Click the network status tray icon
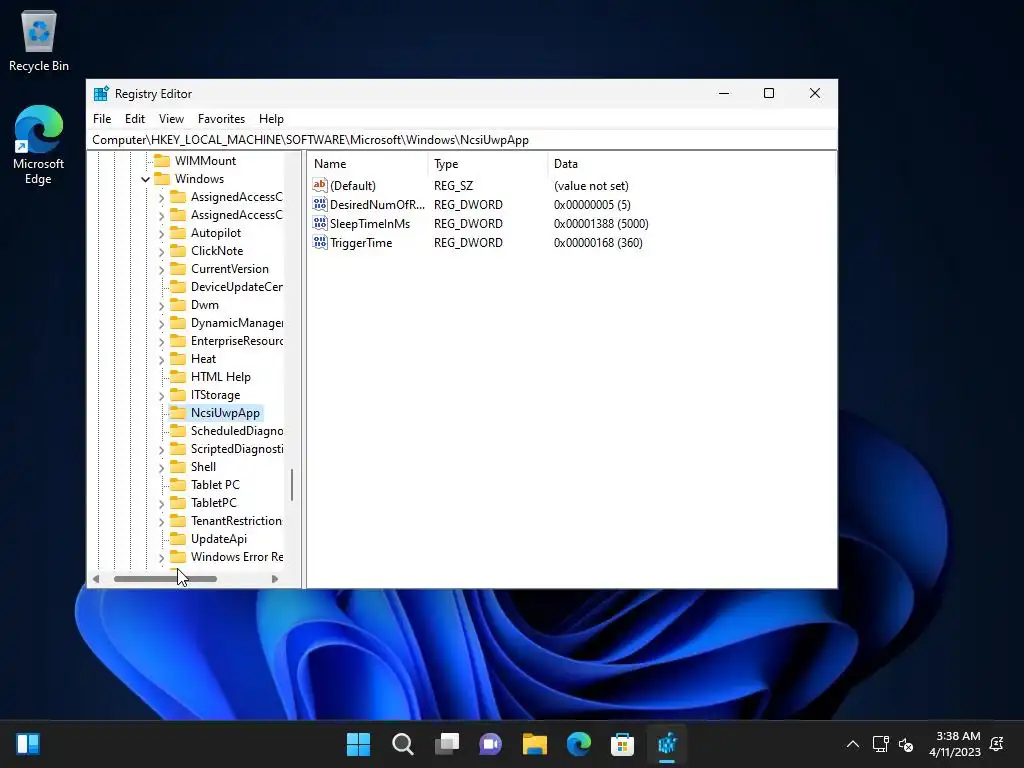 [x=880, y=744]
